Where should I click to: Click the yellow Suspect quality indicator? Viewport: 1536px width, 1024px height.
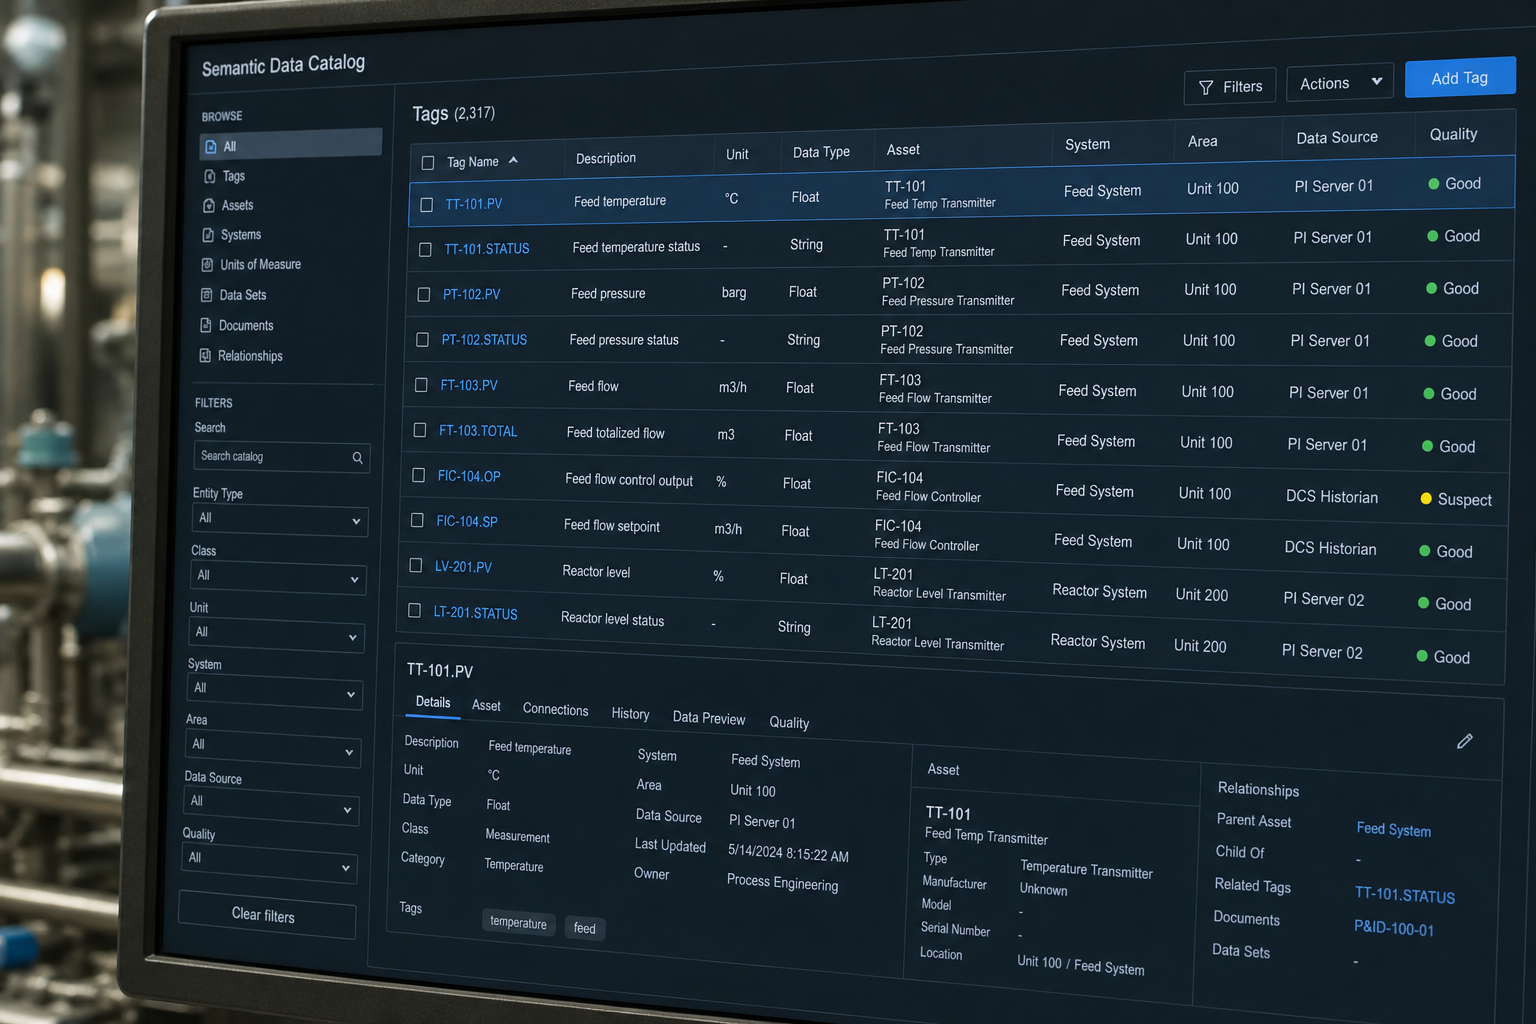coord(1426,498)
